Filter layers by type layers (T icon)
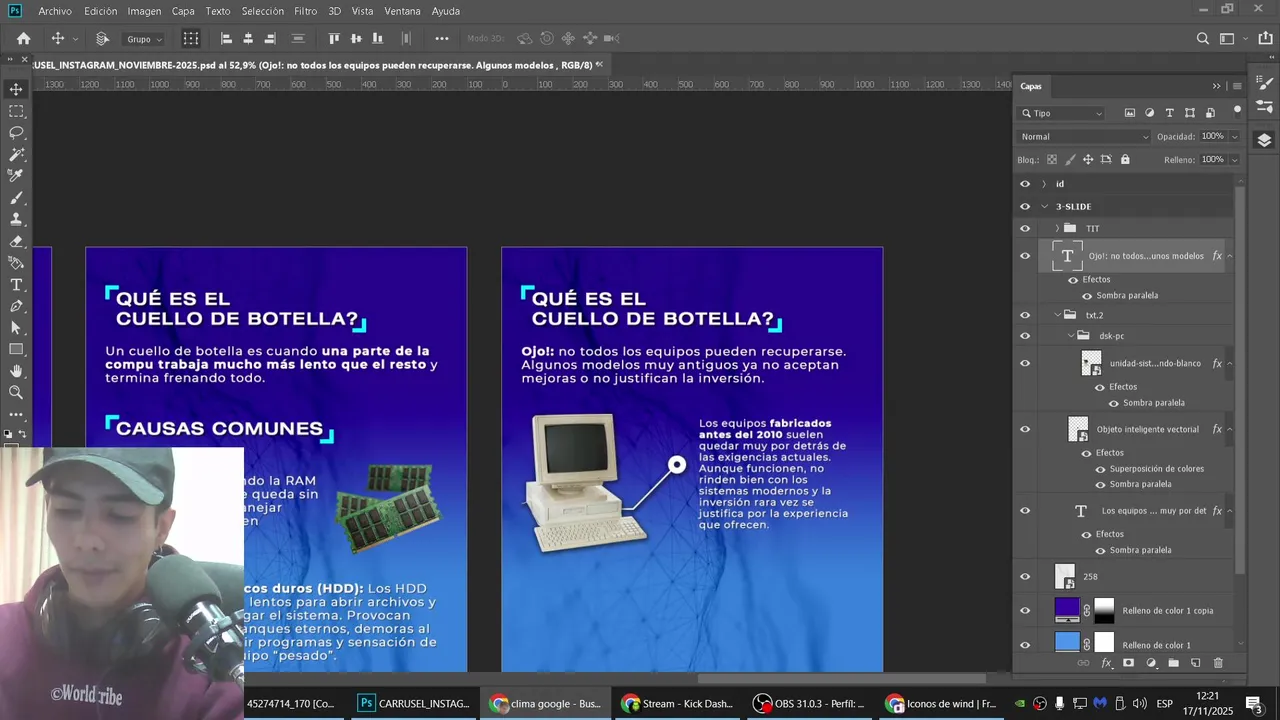Image resolution: width=1280 pixels, height=720 pixels. point(1169,113)
